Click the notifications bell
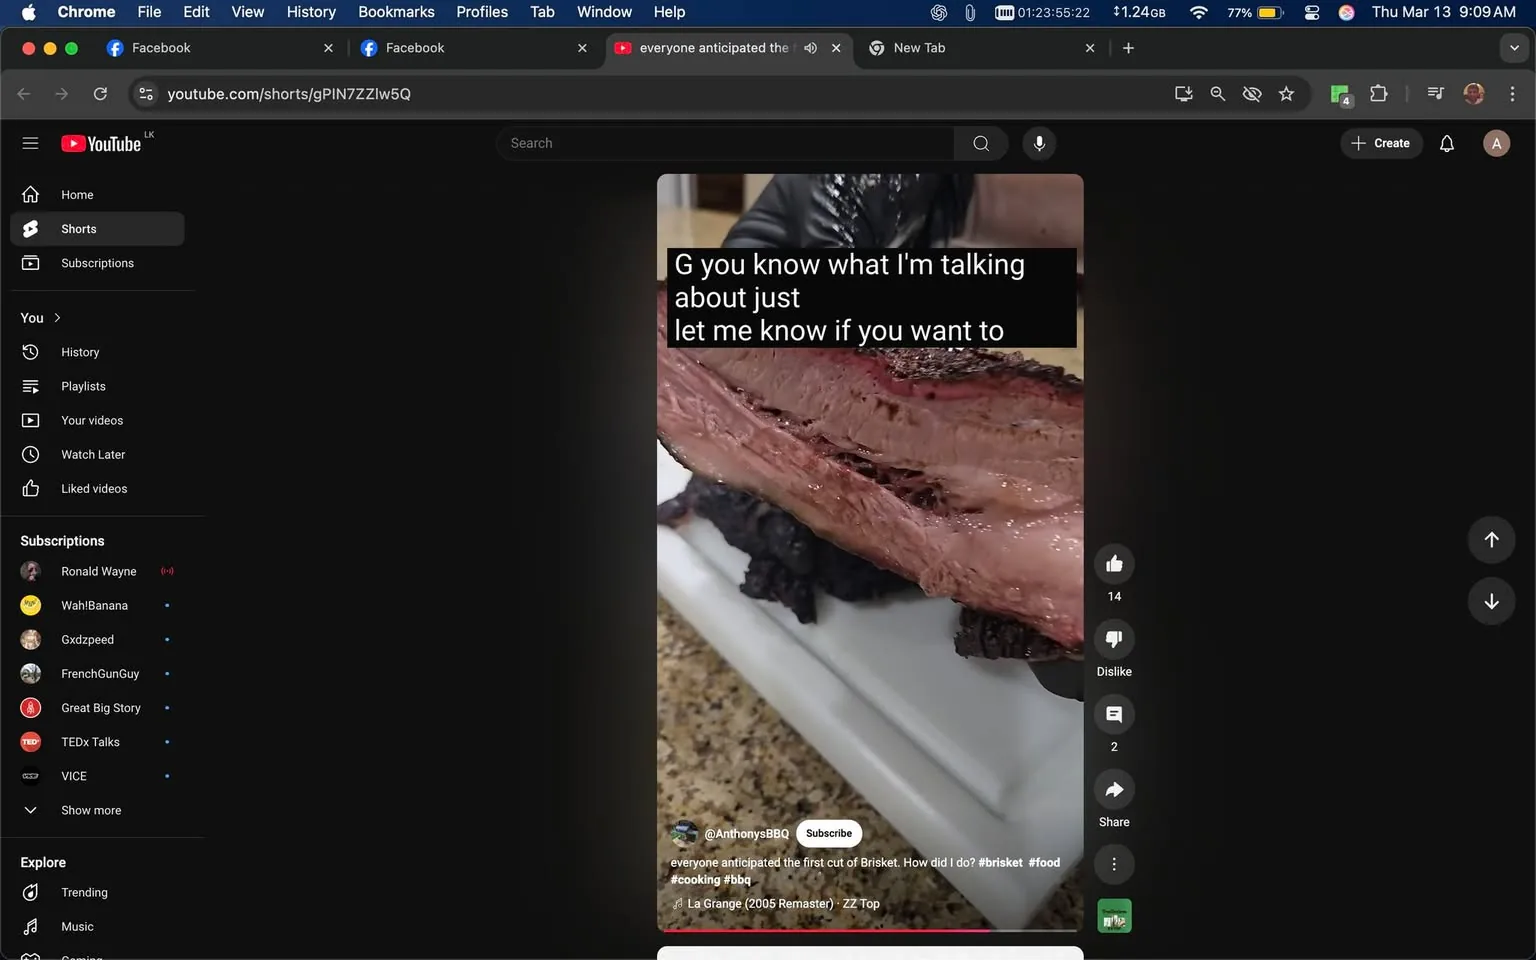Viewport: 1536px width, 960px height. (x=1446, y=143)
